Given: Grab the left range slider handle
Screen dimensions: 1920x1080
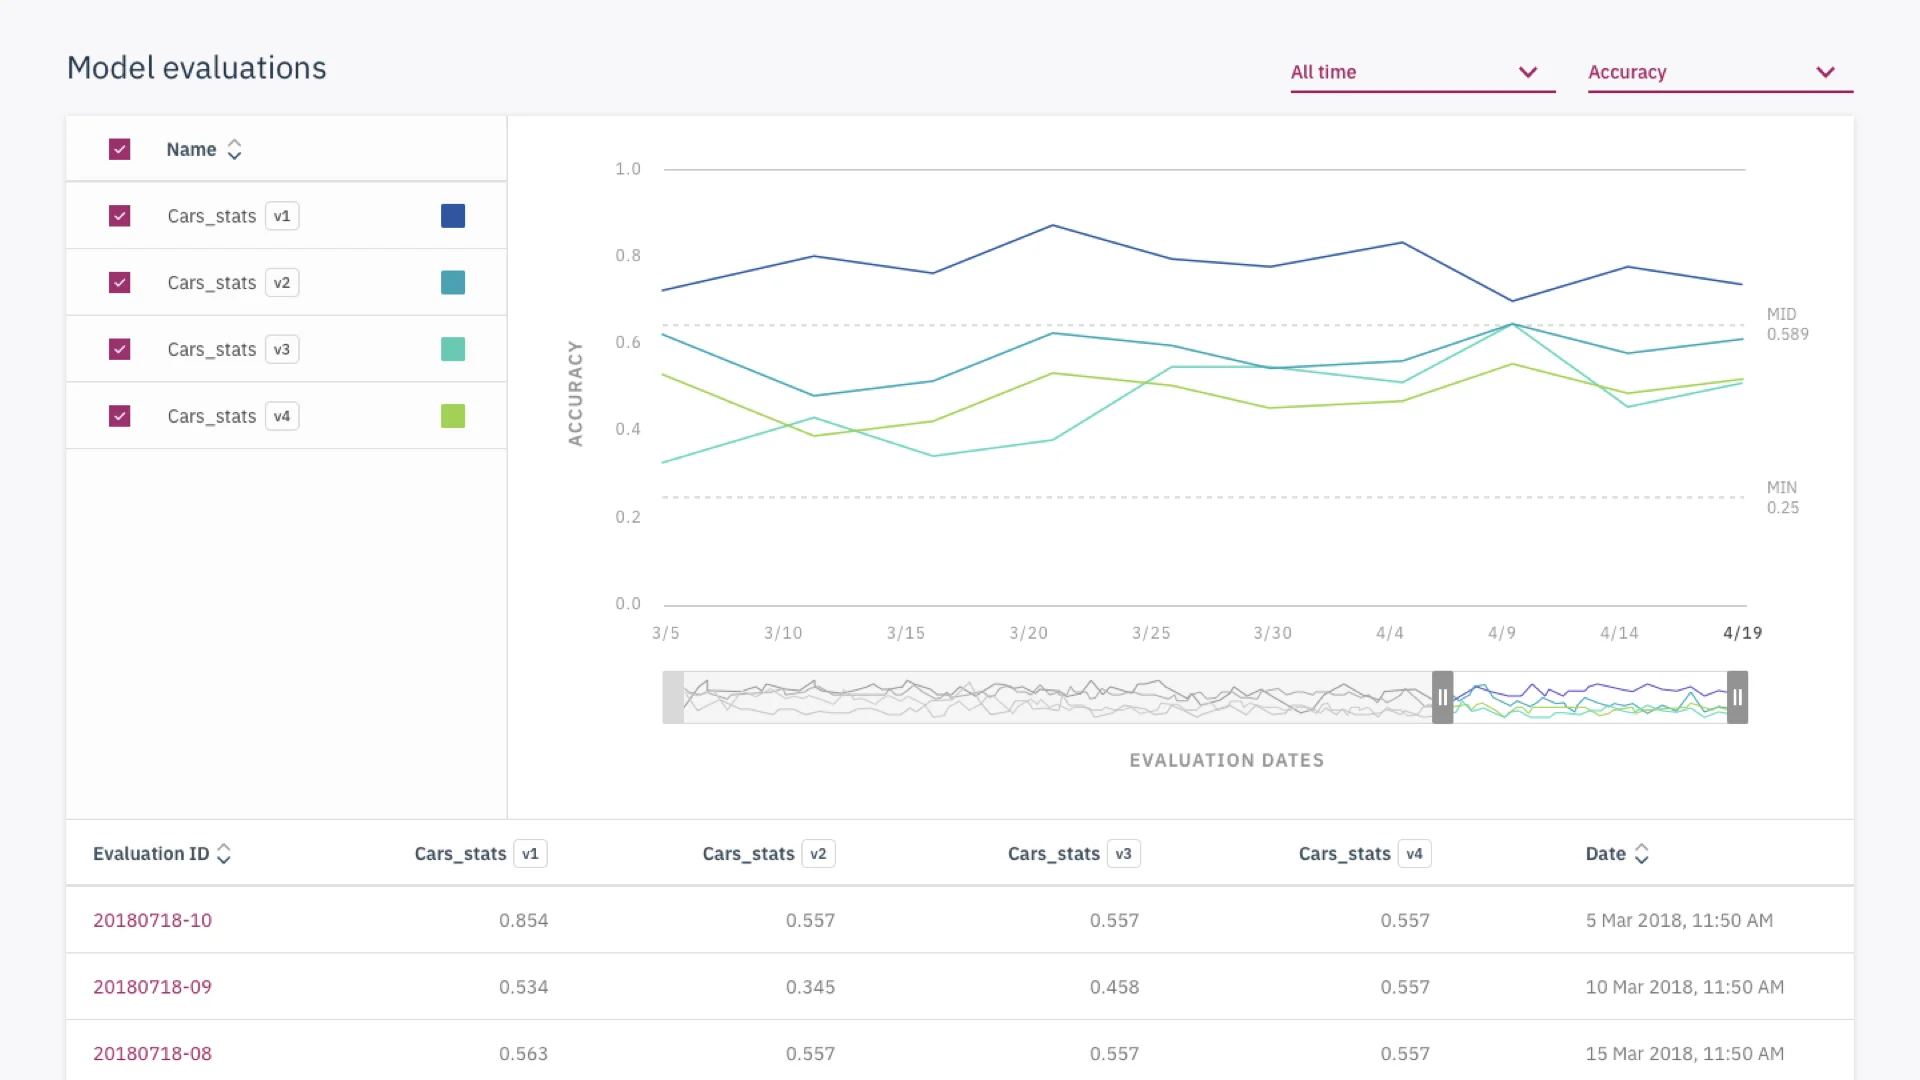Looking at the screenshot, I should pyautogui.click(x=1442, y=698).
